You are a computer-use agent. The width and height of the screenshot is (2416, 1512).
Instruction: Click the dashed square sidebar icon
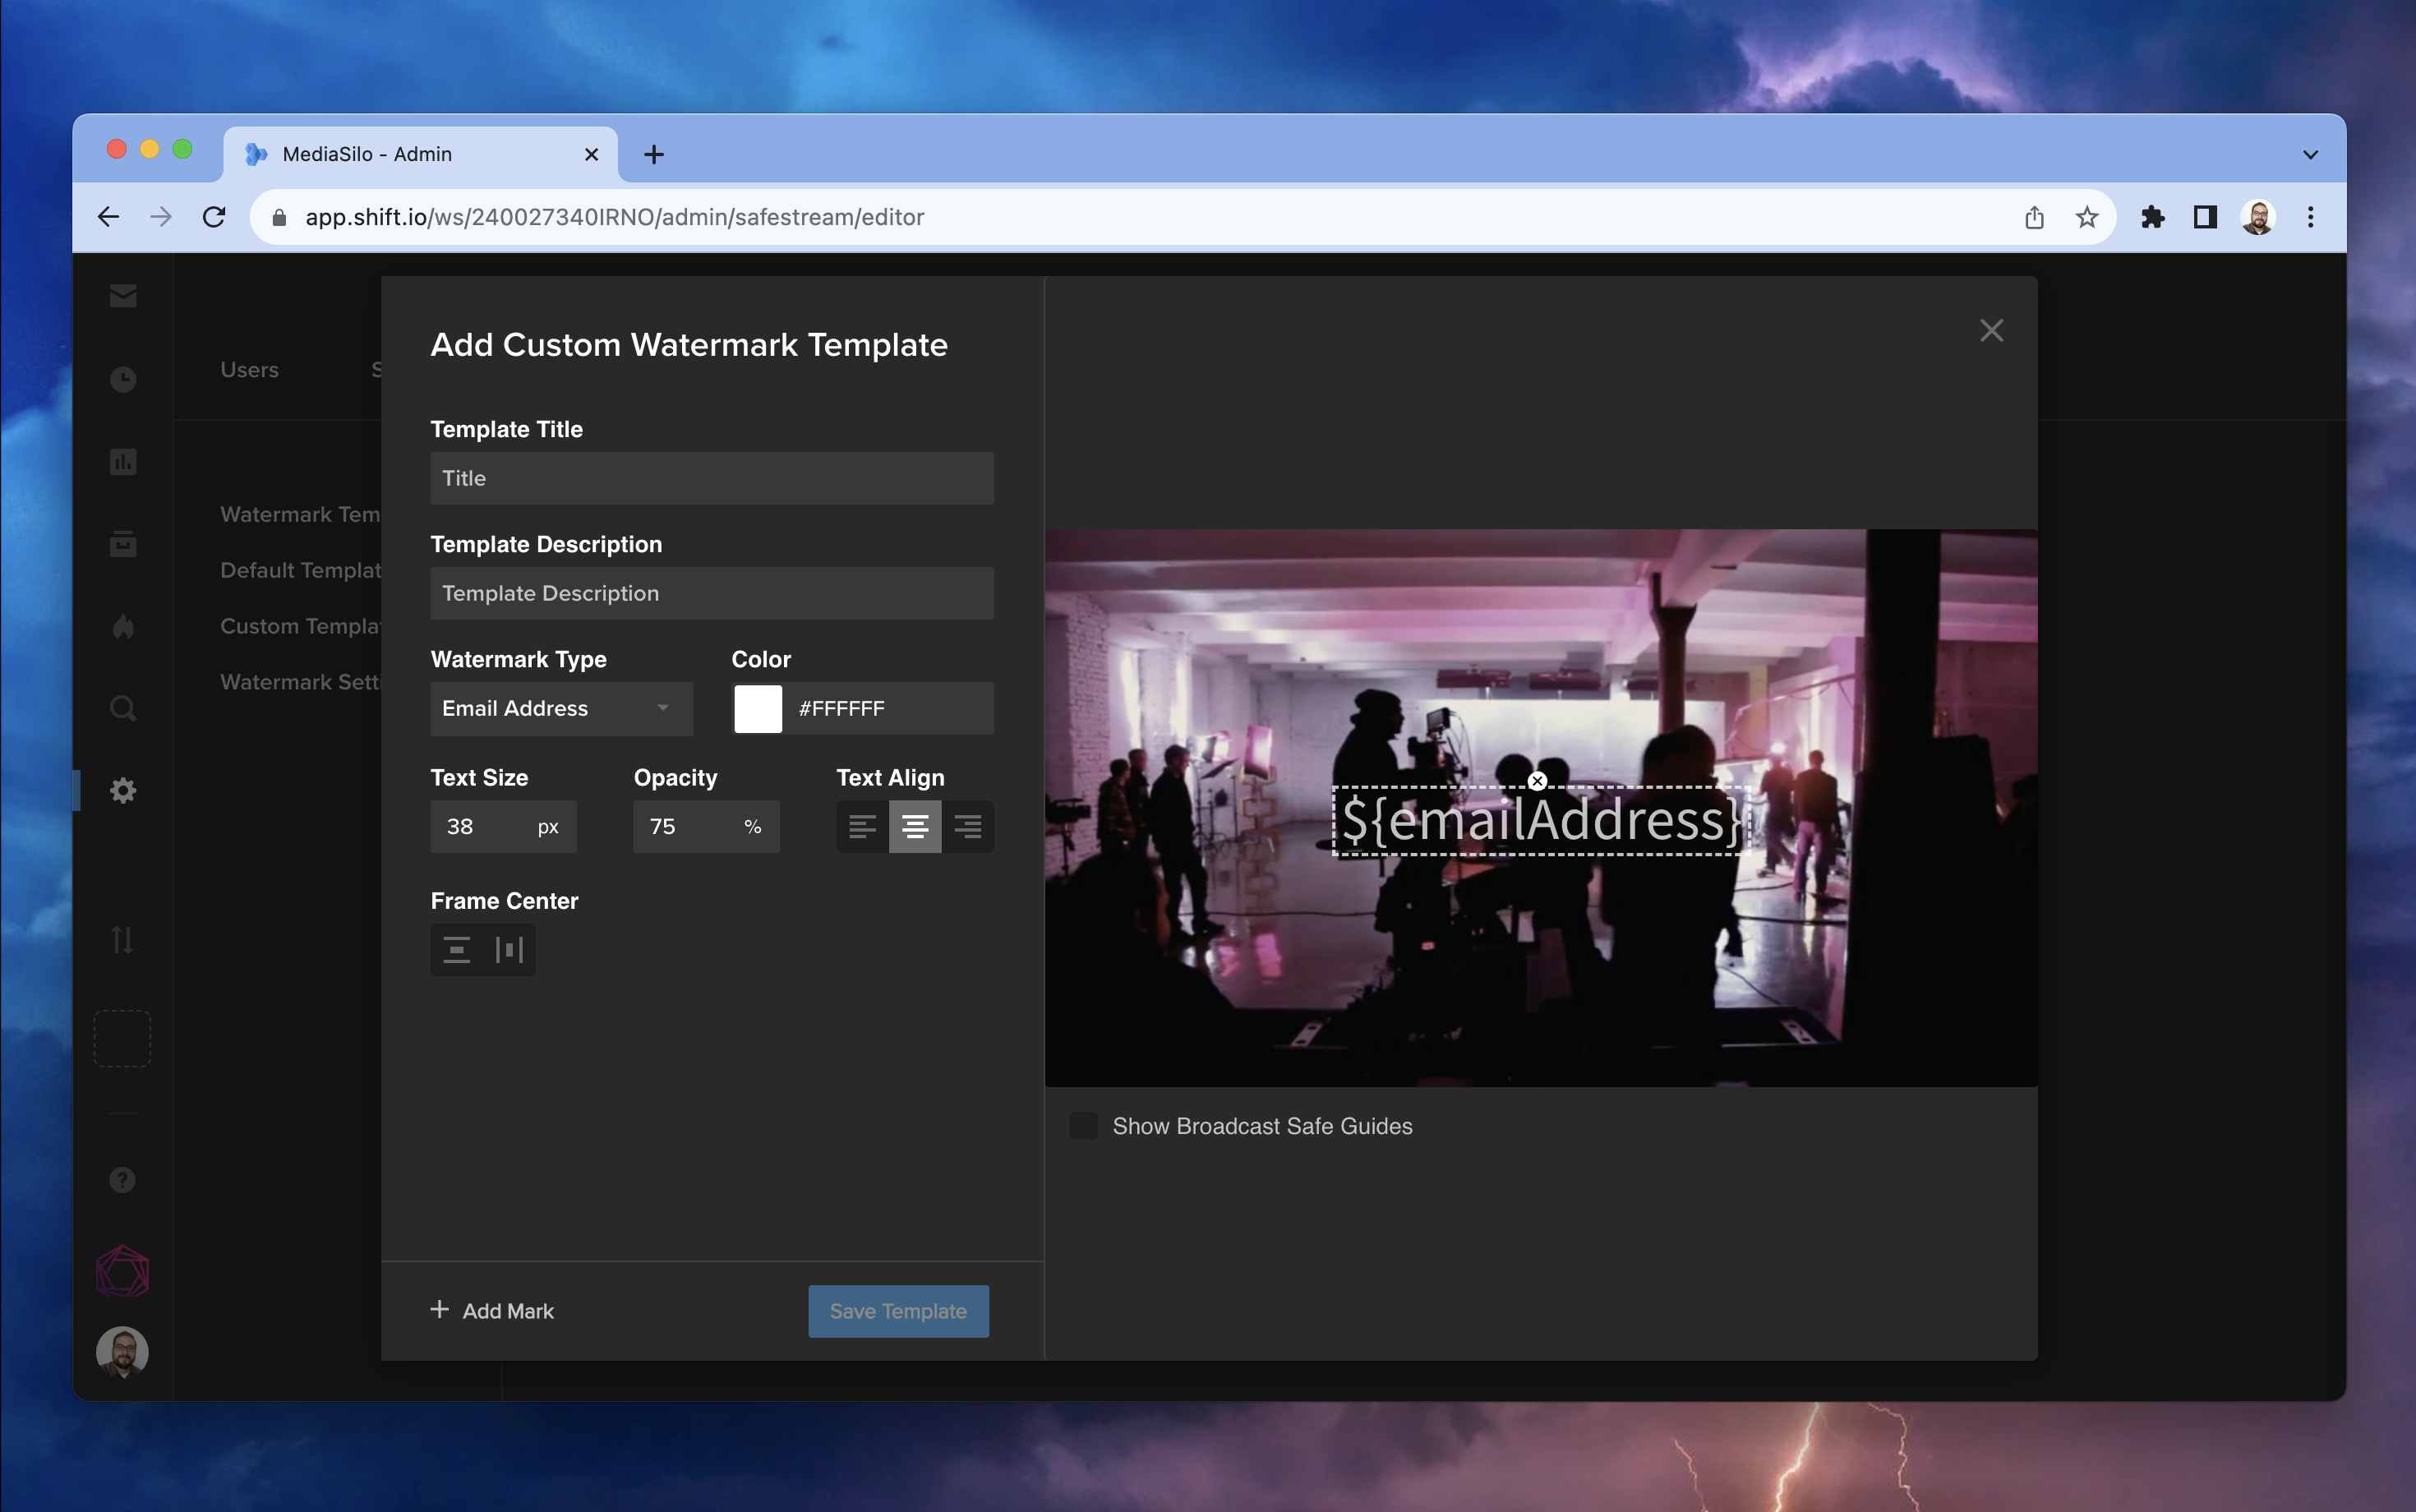(123, 1038)
